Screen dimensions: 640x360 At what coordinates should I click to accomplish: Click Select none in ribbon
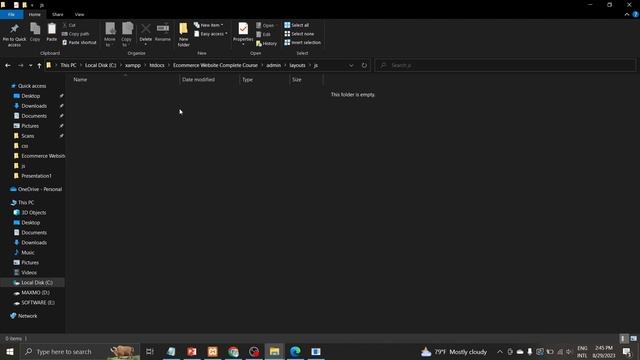[x=299, y=34]
